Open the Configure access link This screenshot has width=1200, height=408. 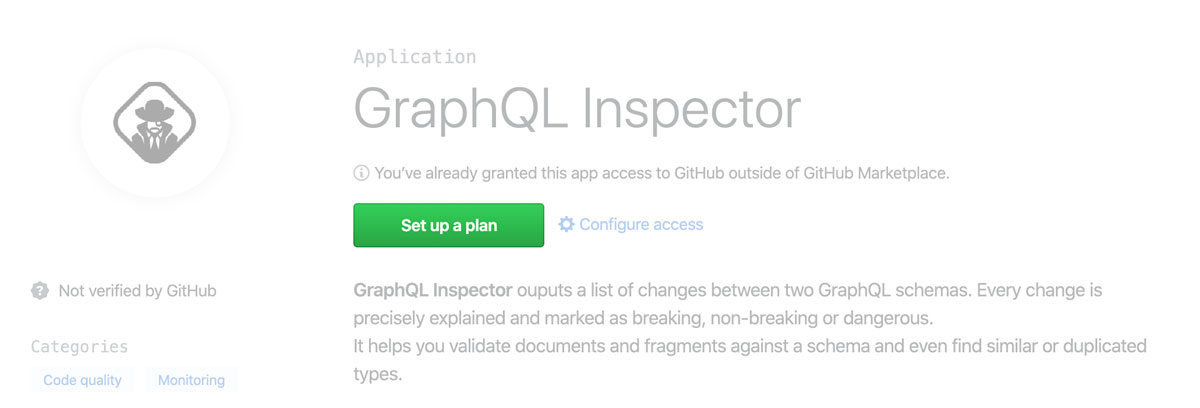click(641, 225)
